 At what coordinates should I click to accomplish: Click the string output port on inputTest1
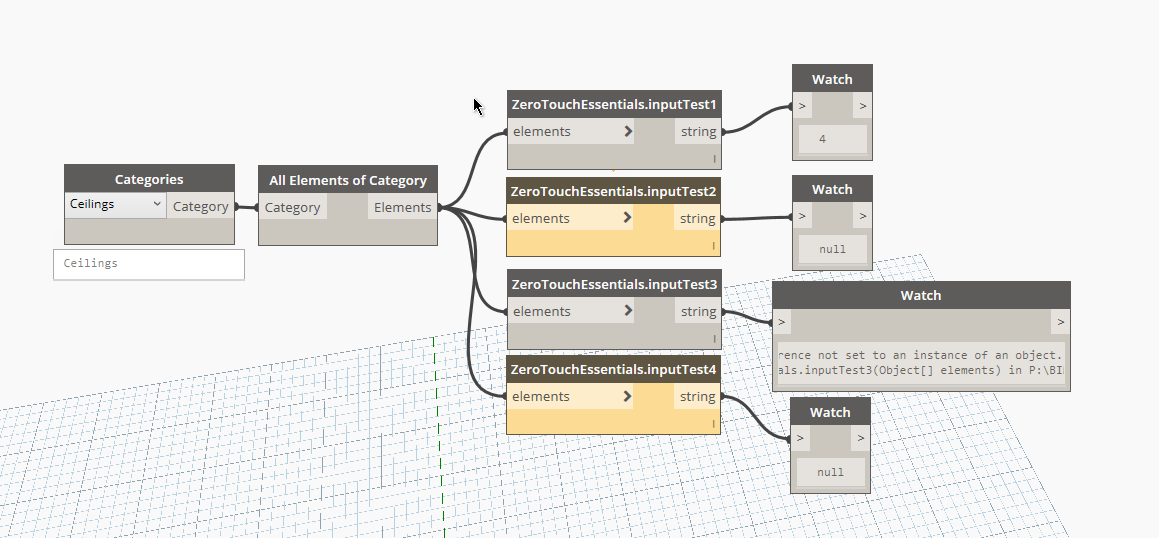click(x=698, y=132)
